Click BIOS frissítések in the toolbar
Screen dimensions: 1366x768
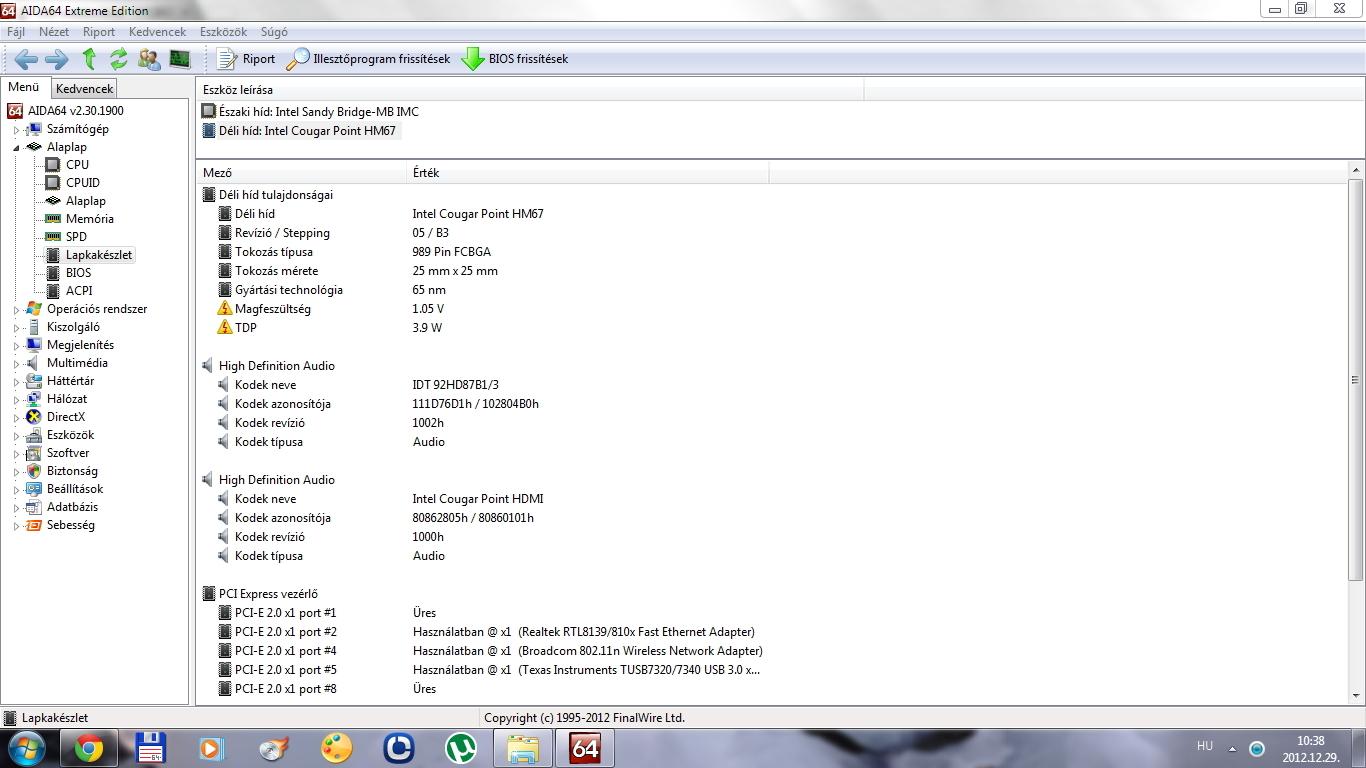[515, 59]
